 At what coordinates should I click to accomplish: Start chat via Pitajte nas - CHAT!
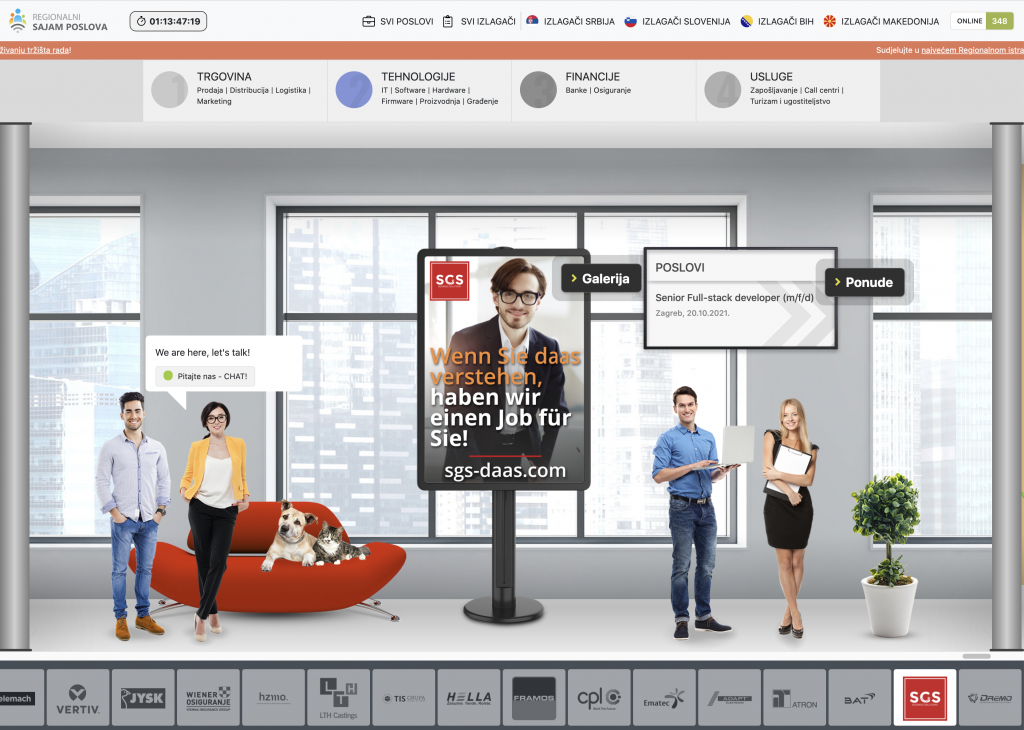(x=205, y=376)
